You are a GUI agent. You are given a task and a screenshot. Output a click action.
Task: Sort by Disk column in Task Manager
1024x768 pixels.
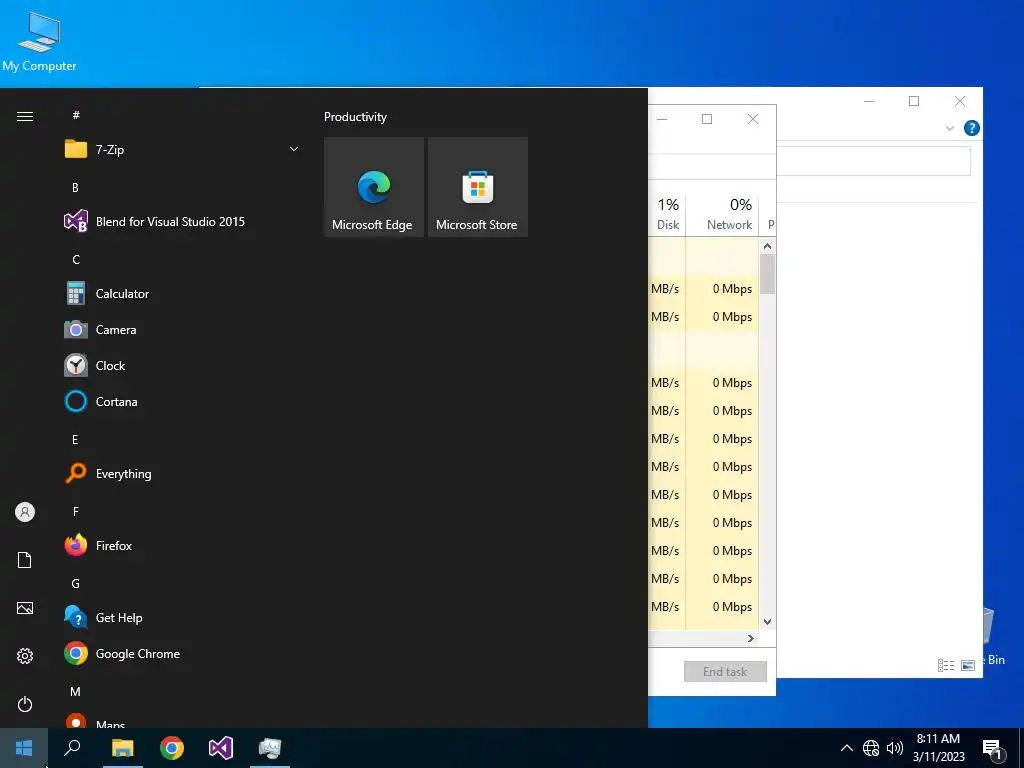pos(667,214)
